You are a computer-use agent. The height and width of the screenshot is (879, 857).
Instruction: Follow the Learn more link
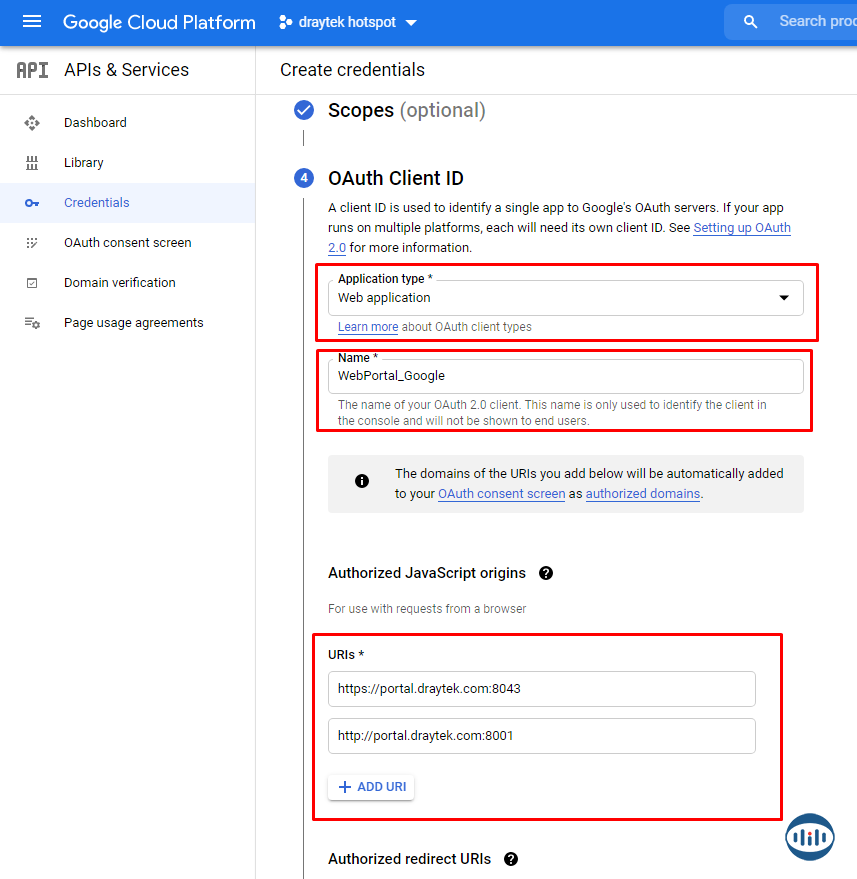367,327
